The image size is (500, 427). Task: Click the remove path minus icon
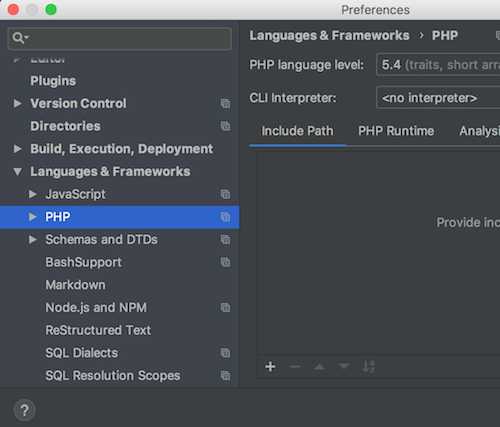tap(295, 367)
